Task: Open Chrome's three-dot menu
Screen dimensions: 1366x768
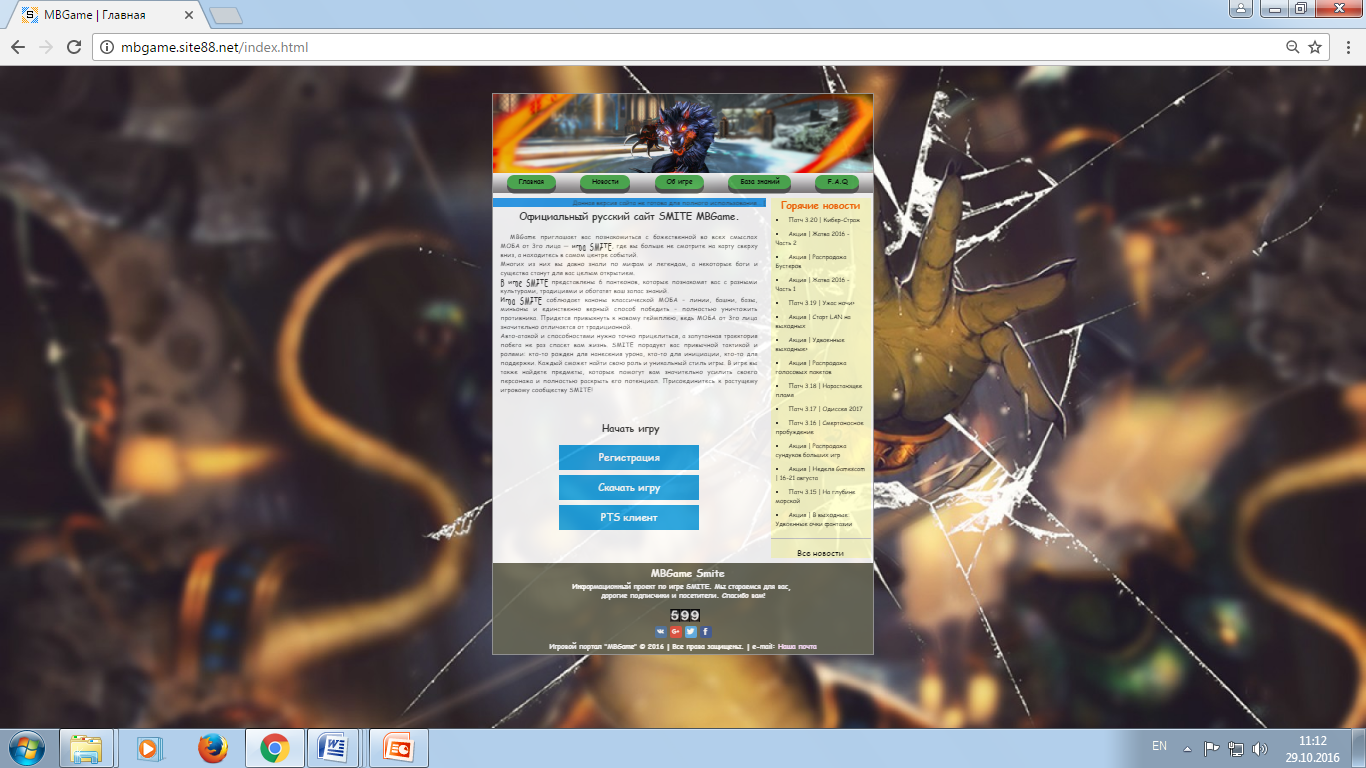Action: pos(1346,47)
